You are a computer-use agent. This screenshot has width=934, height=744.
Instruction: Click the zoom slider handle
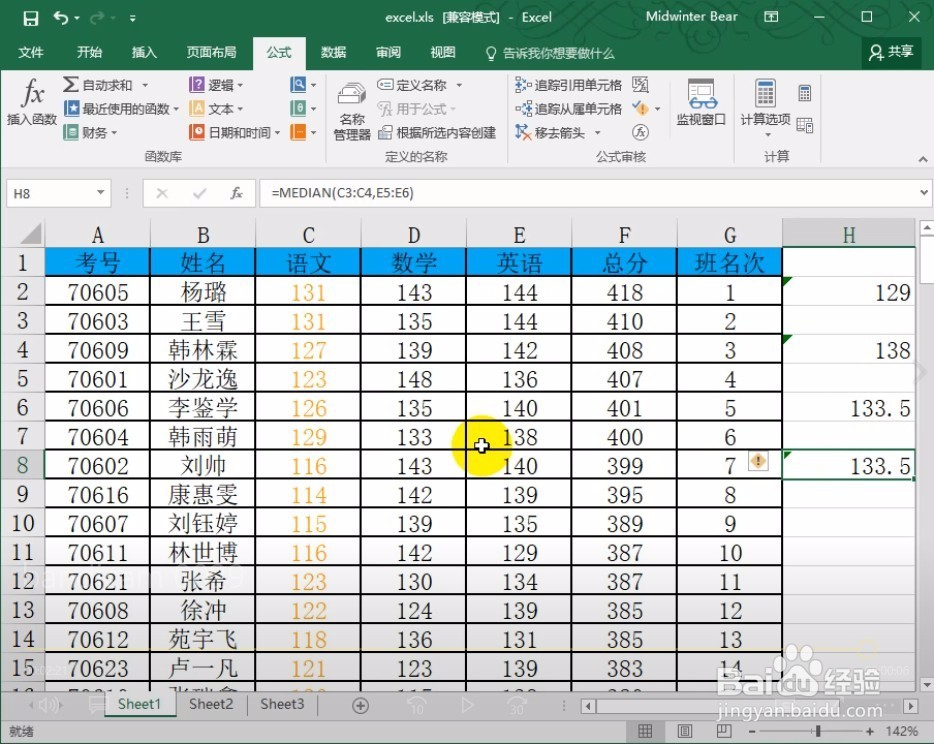[x=818, y=731]
